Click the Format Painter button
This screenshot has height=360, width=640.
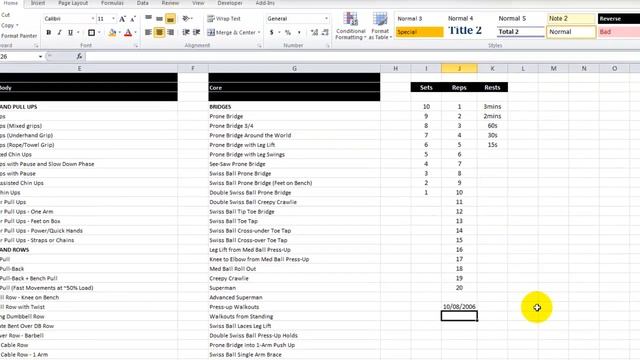coord(19,36)
